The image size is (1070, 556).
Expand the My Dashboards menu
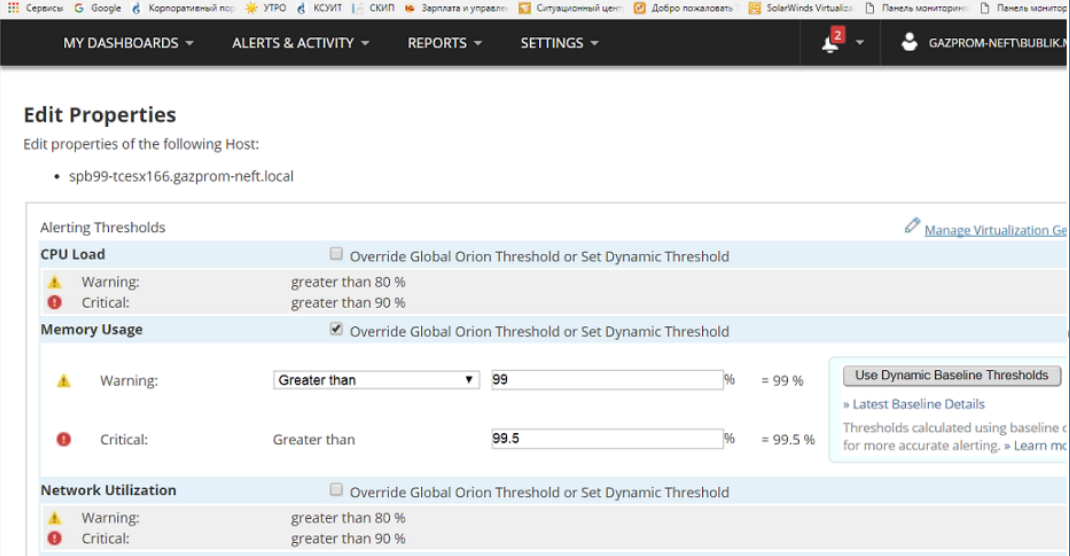coord(128,43)
